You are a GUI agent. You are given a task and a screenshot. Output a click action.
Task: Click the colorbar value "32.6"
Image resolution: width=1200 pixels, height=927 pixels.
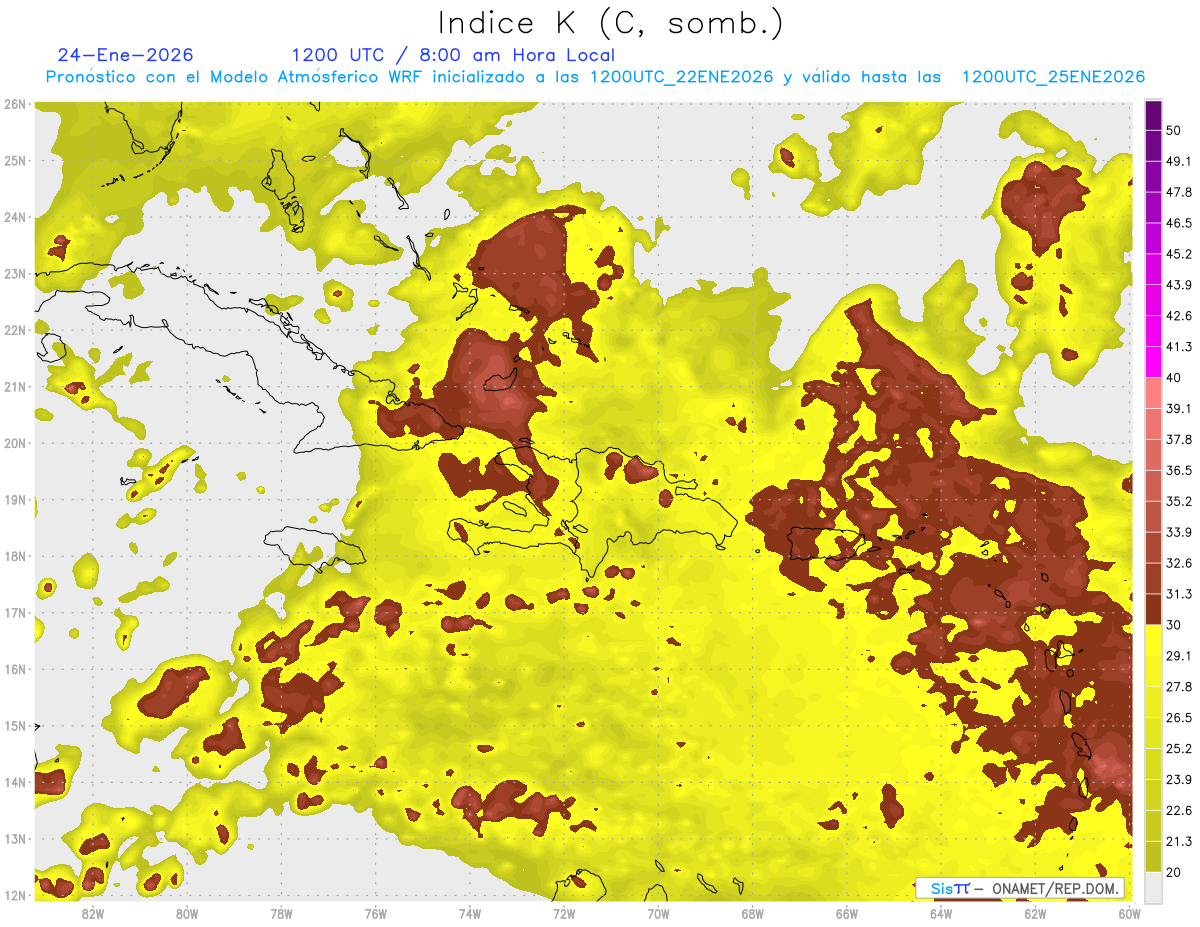point(1178,563)
